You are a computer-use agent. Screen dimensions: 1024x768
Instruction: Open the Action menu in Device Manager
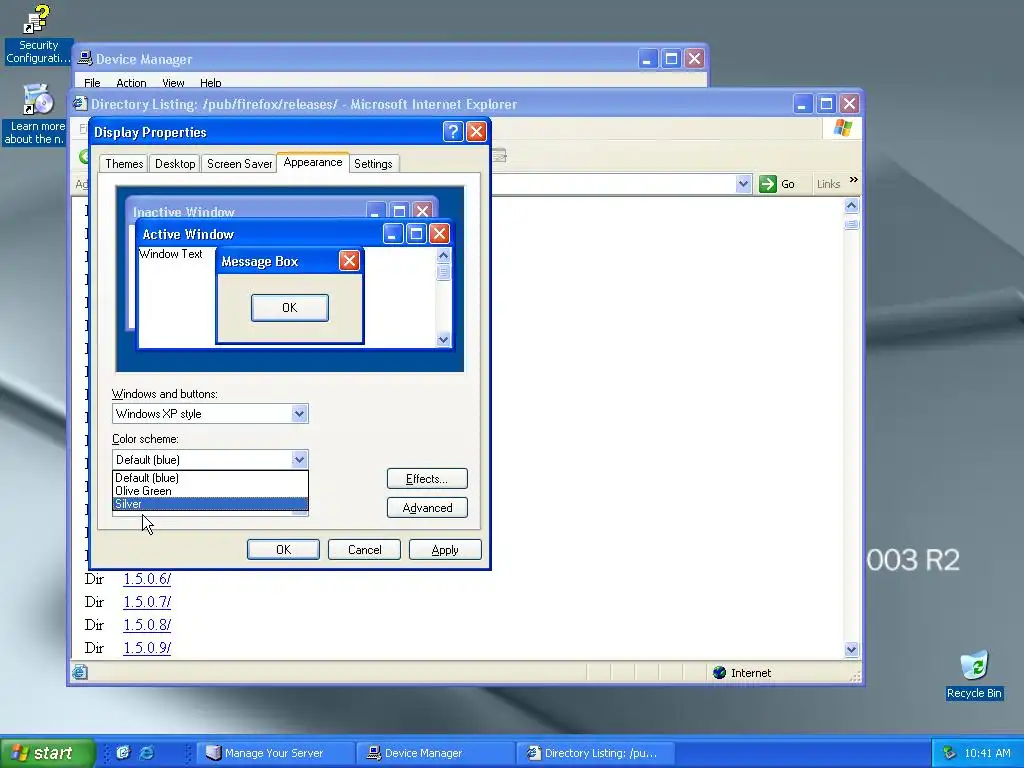click(131, 83)
